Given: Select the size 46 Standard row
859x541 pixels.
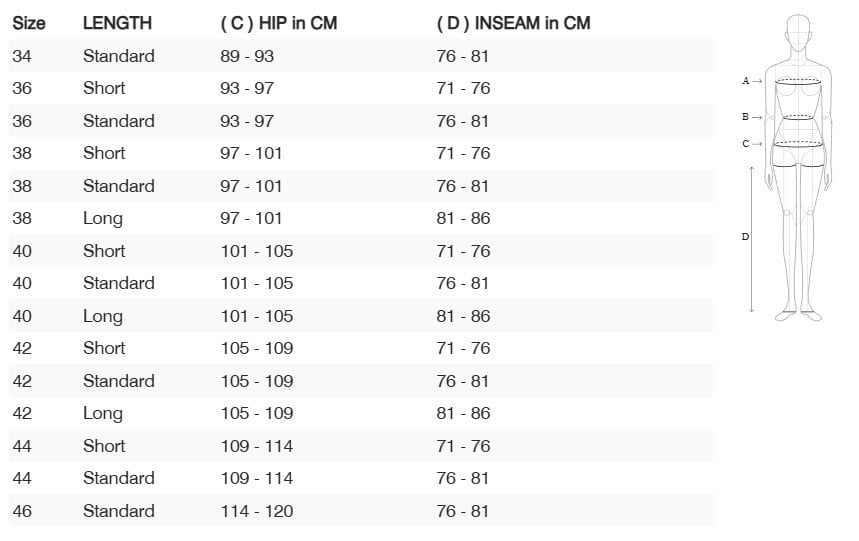Looking at the screenshot, I should coord(361,511).
